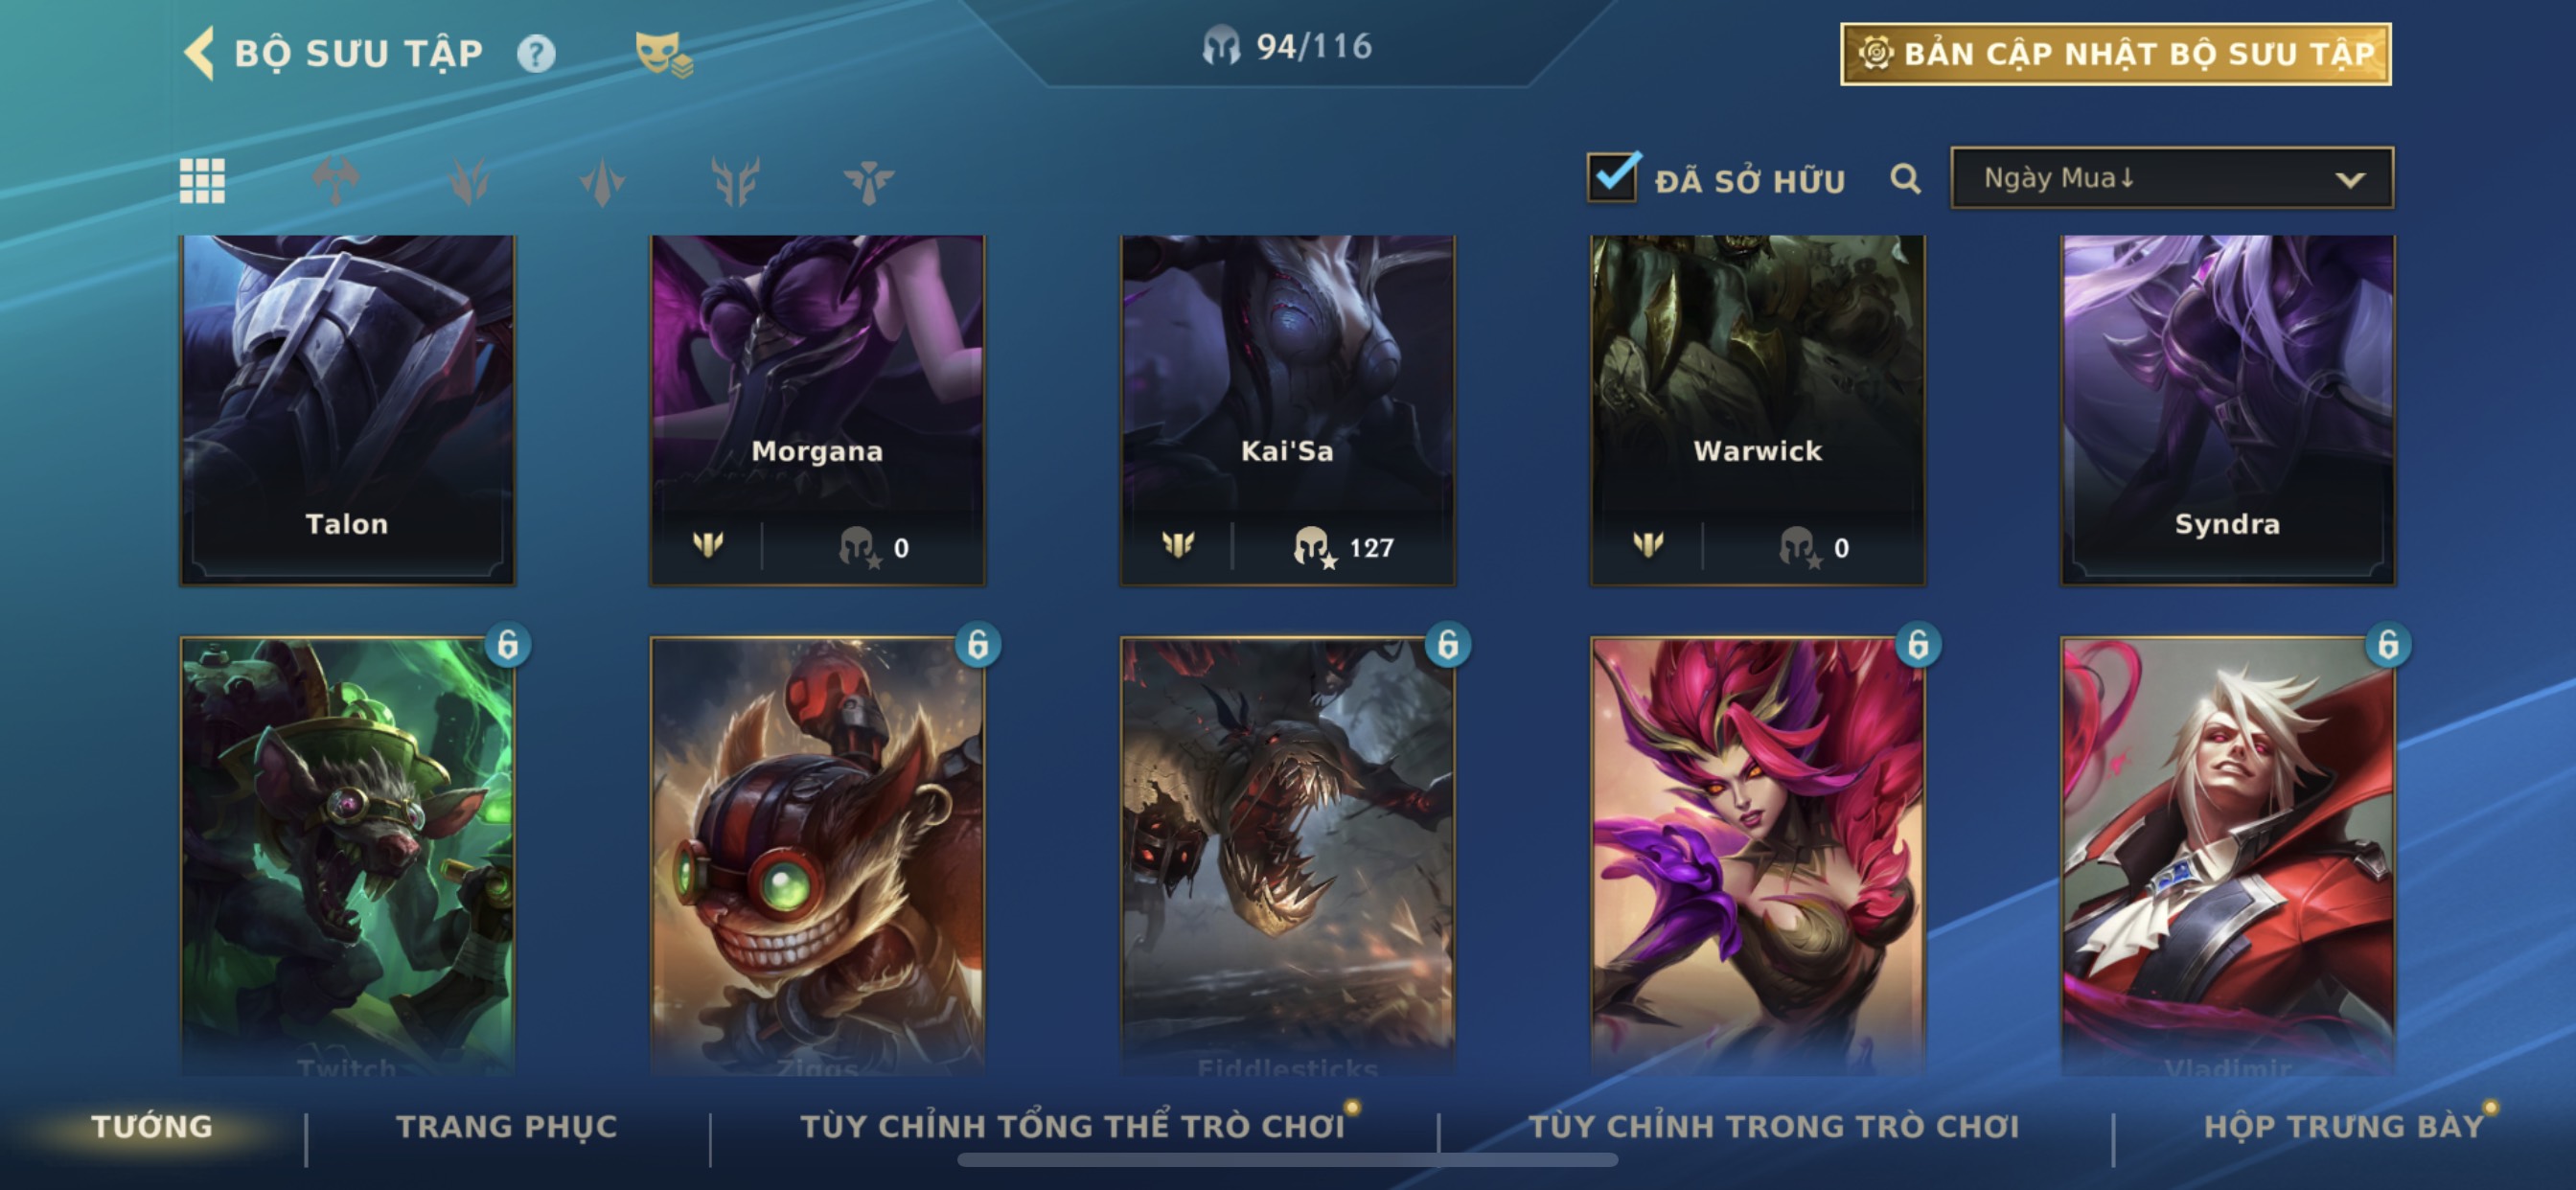Tap the lock badge on Vladimir card
The image size is (2576, 1190).
pyautogui.click(x=2388, y=645)
